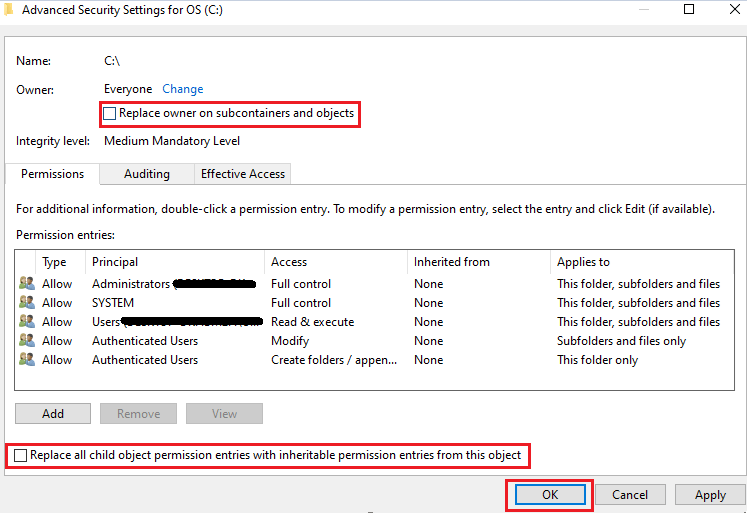Click 'Subfolders and files only' cell
The height and width of the screenshot is (513, 747).
click(x=621, y=341)
